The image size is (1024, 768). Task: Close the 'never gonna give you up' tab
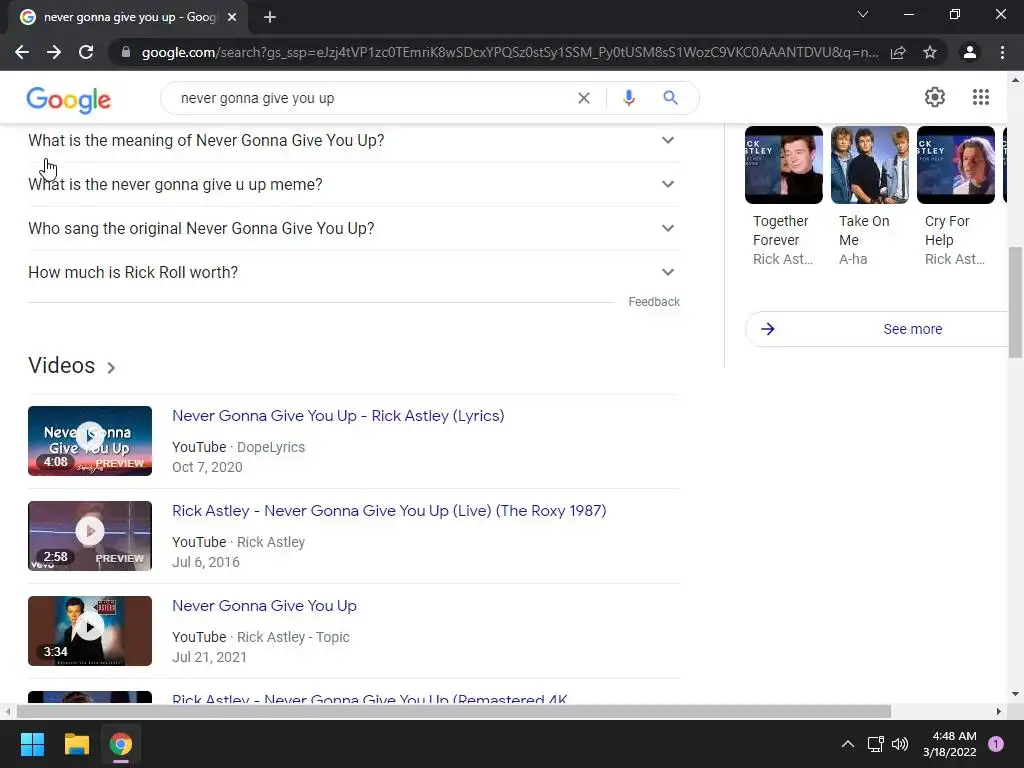tap(232, 17)
